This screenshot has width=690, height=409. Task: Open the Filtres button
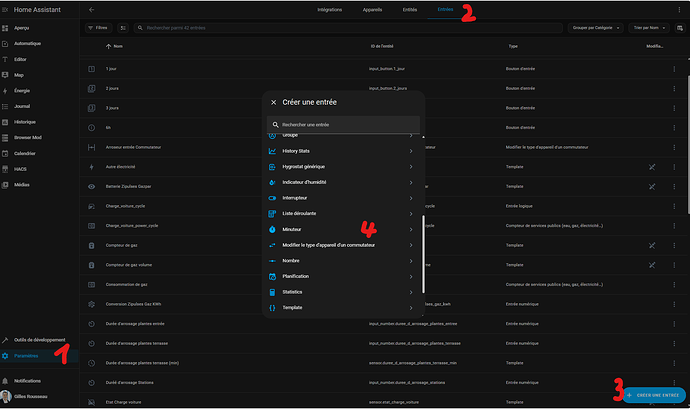point(98,28)
